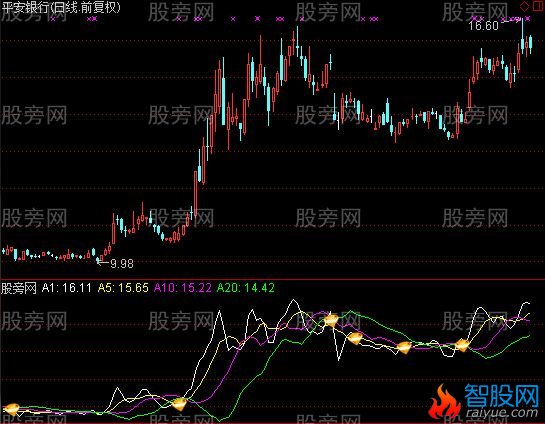Image resolution: width=545 pixels, height=424 pixels.
Task: Click the A1: 16.11 indicator value
Action: click(x=67, y=288)
